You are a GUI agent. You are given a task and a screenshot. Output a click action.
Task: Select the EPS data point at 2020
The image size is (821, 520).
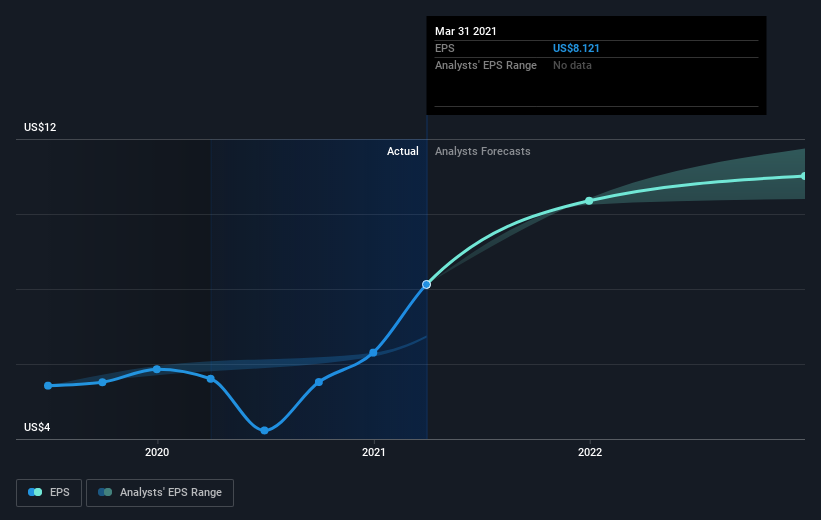pyautogui.click(x=157, y=369)
